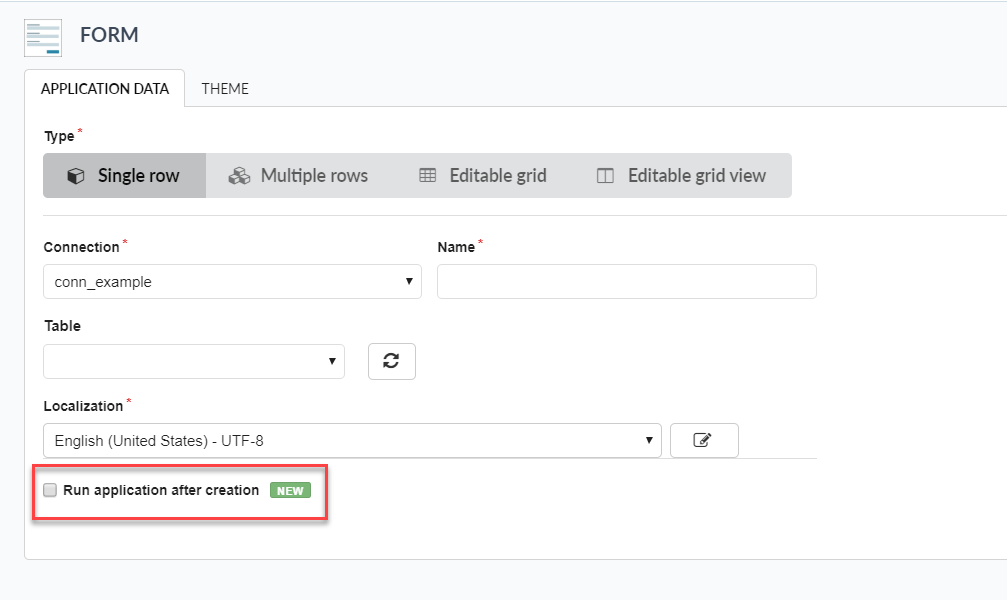Enable Run application after creation checkbox
The width and height of the screenshot is (1007, 600).
50,490
